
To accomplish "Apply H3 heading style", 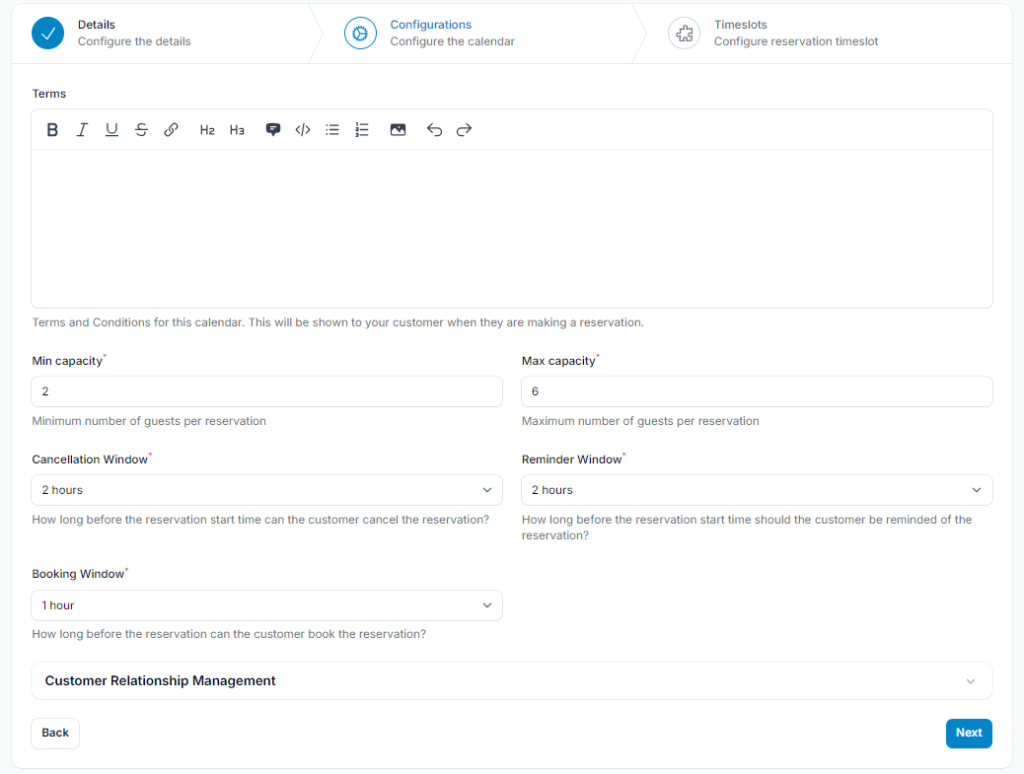I will click(237, 130).
